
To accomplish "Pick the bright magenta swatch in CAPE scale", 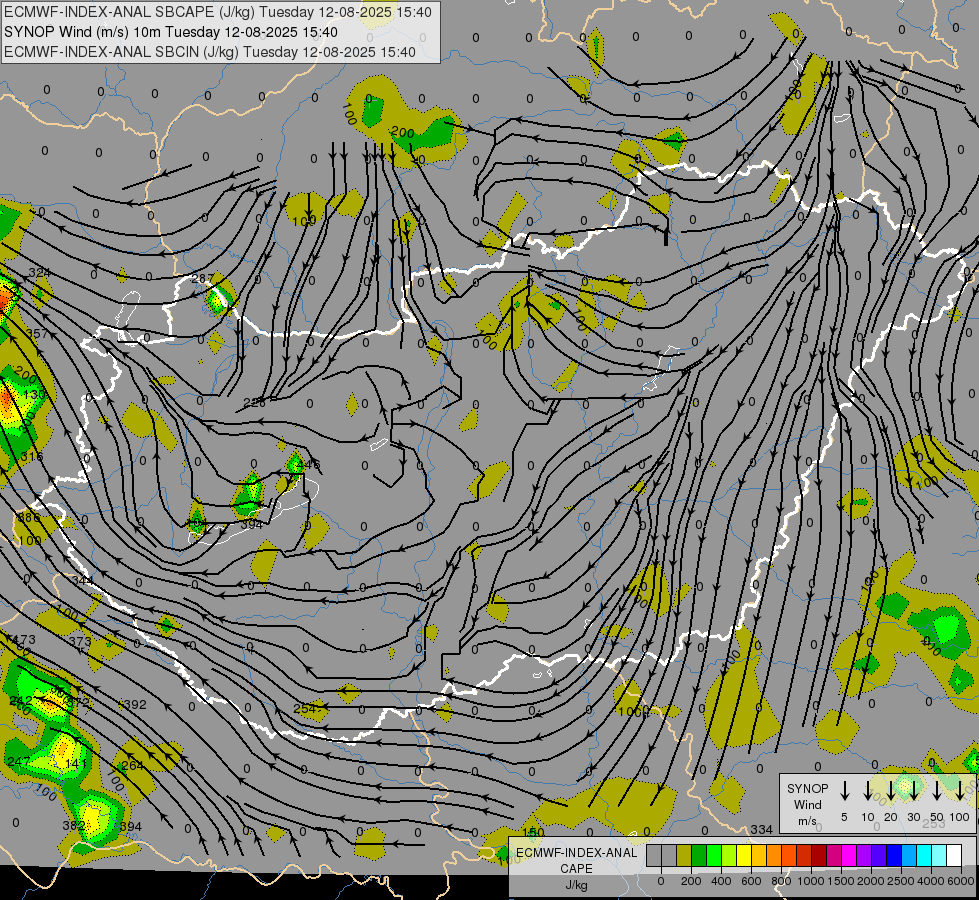I will (849, 856).
